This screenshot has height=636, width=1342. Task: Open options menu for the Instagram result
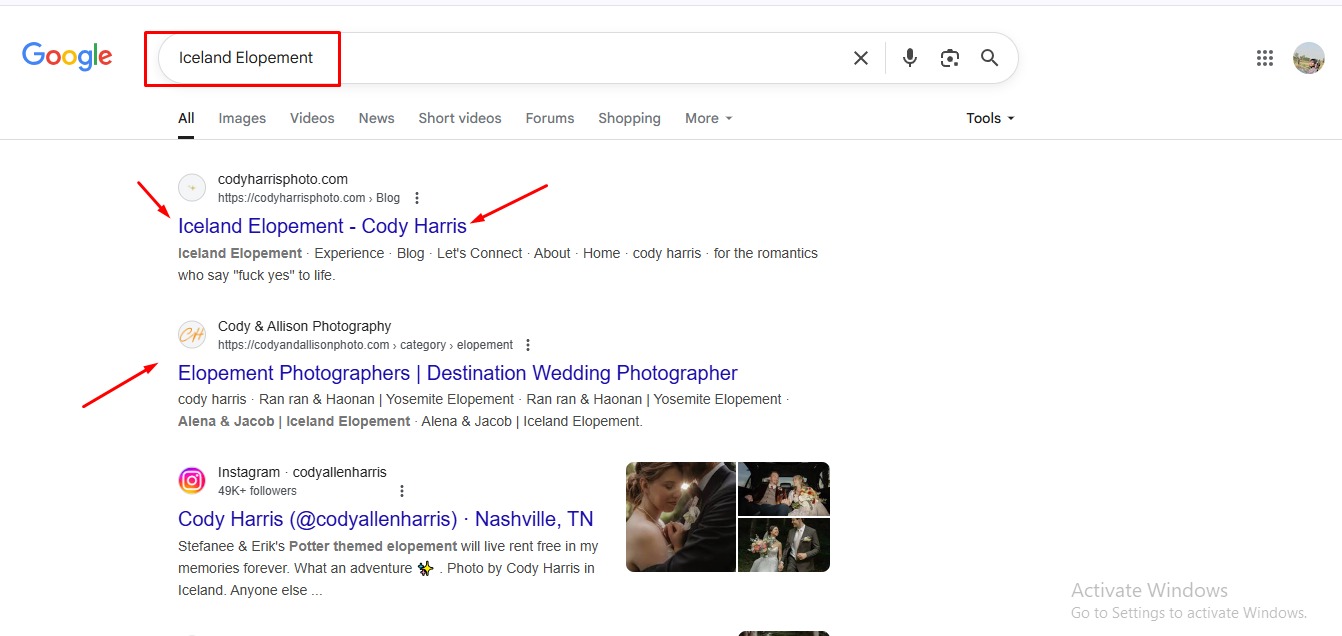click(402, 491)
